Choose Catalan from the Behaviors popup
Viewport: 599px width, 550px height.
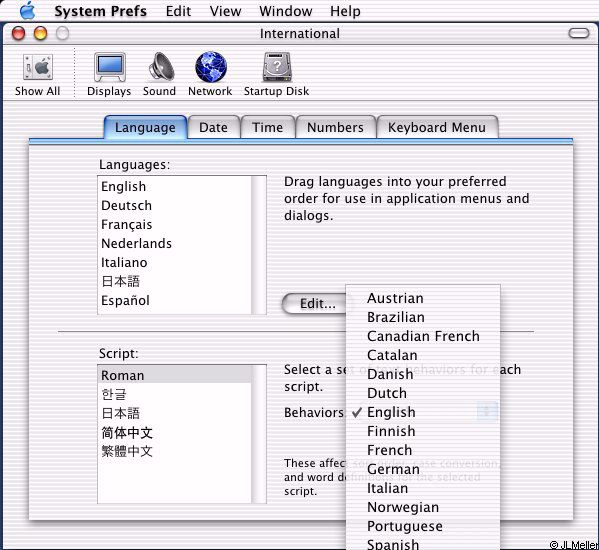point(423,355)
